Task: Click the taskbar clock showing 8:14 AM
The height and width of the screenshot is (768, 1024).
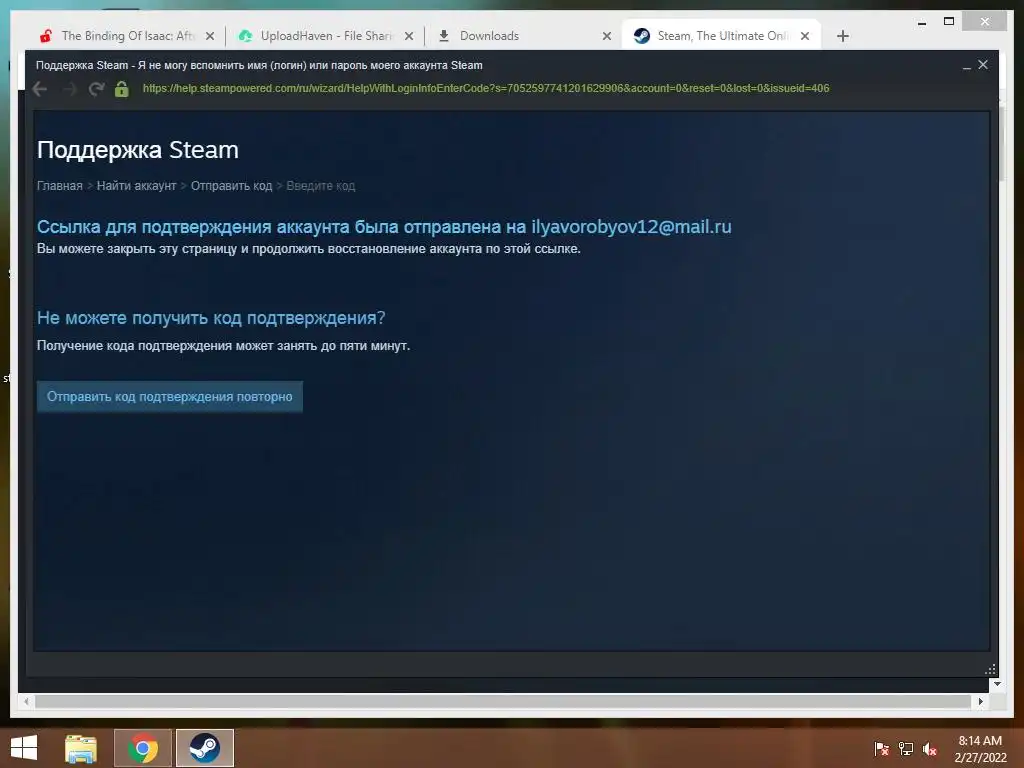Action: (x=980, y=748)
